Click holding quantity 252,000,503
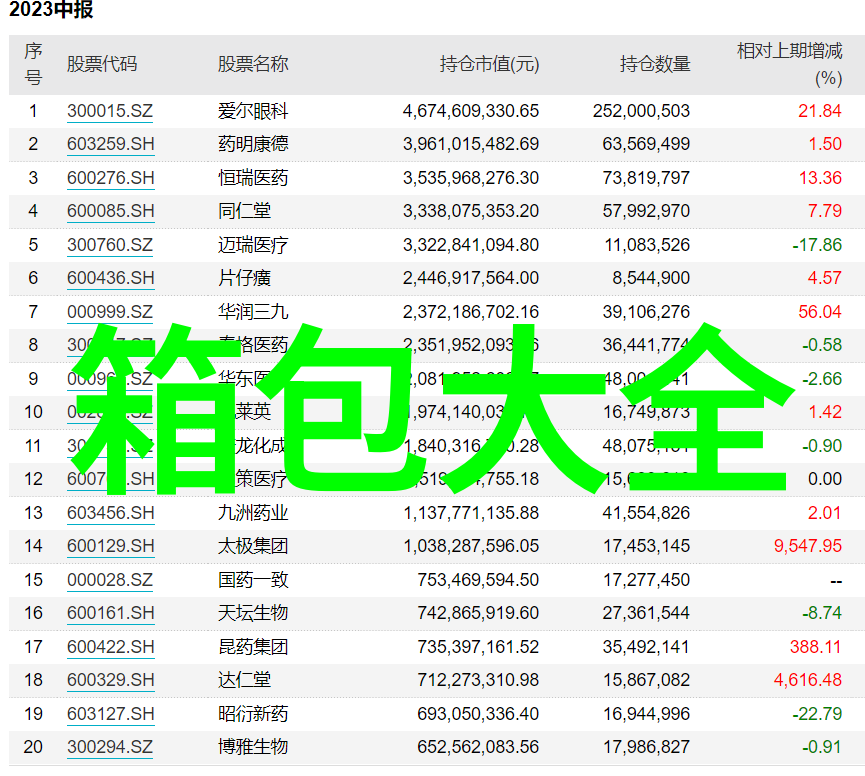The height and width of the screenshot is (776, 865). [641, 111]
